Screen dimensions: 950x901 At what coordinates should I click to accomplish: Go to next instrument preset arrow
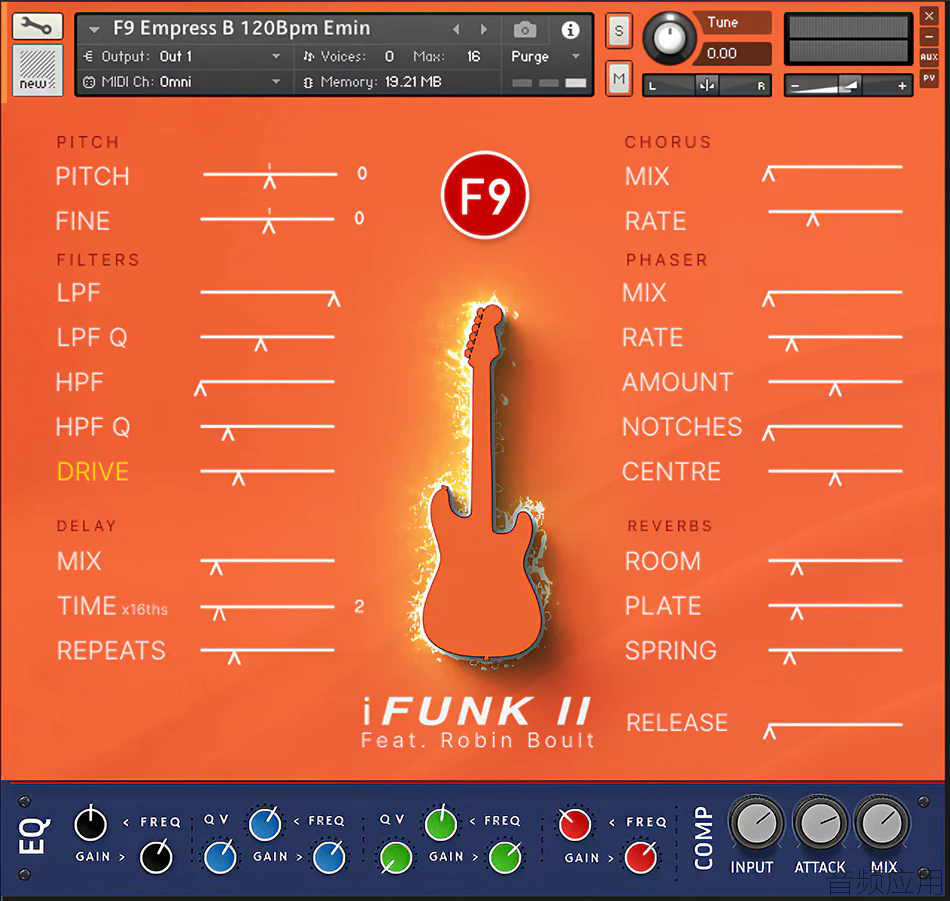(x=483, y=29)
